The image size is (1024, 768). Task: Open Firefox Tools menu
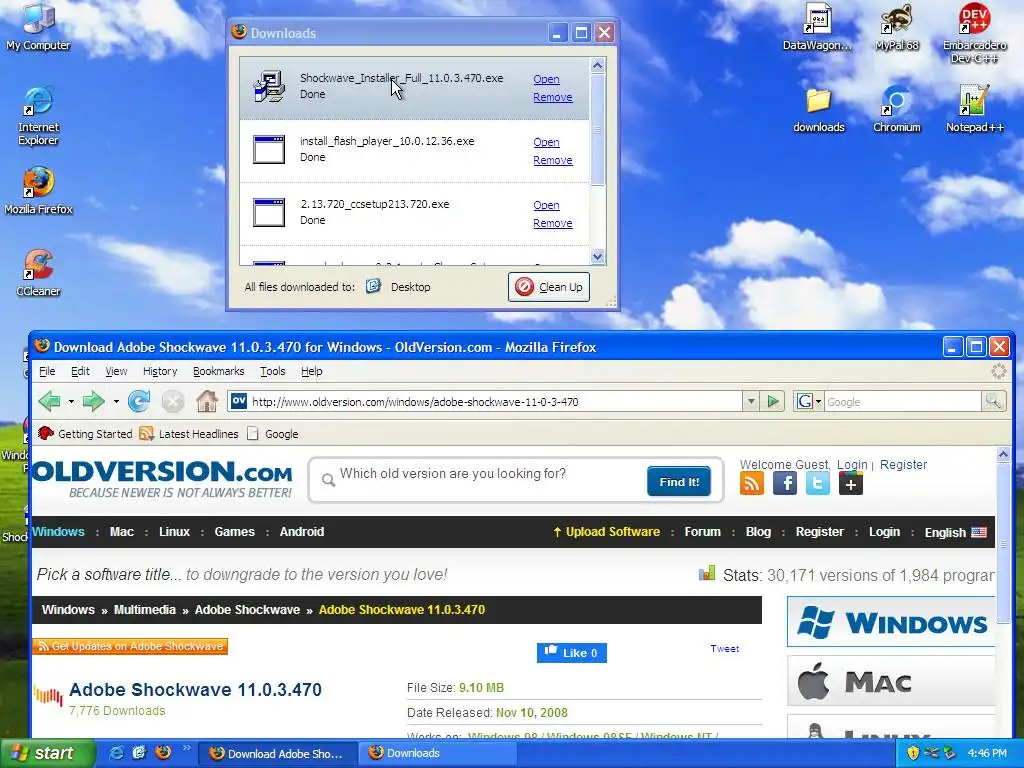[272, 371]
